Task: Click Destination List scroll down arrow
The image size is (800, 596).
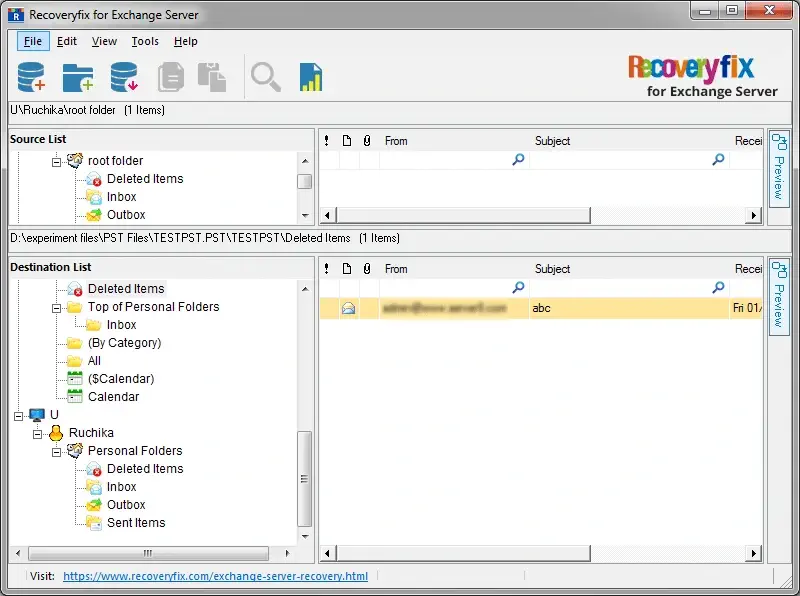Action: pos(305,536)
